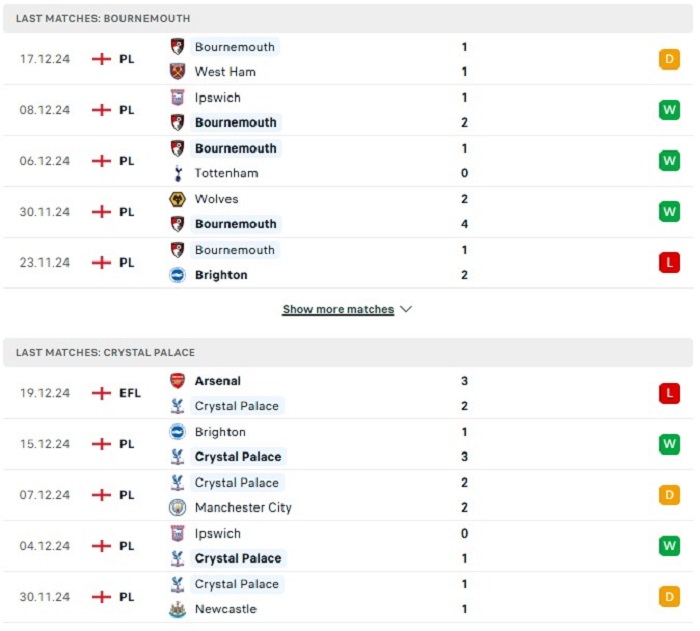700x631 pixels.
Task: Open the Manchester City team name
Action: coord(243,507)
